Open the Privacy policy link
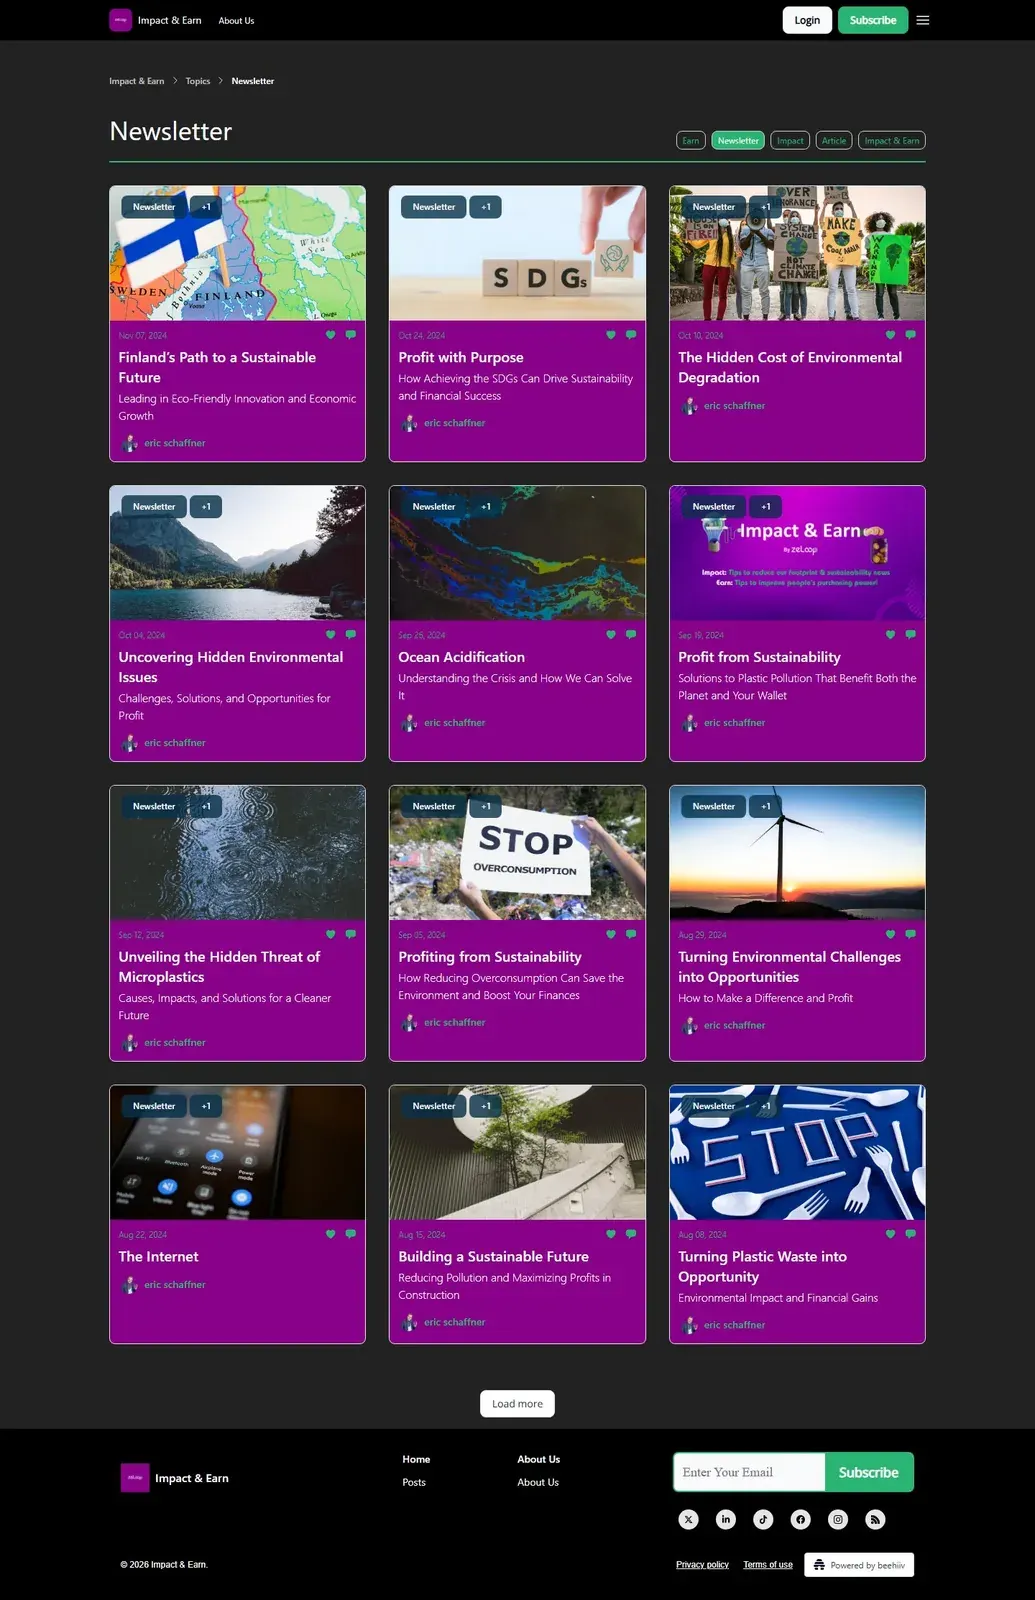The image size is (1035, 1600). coord(702,1564)
